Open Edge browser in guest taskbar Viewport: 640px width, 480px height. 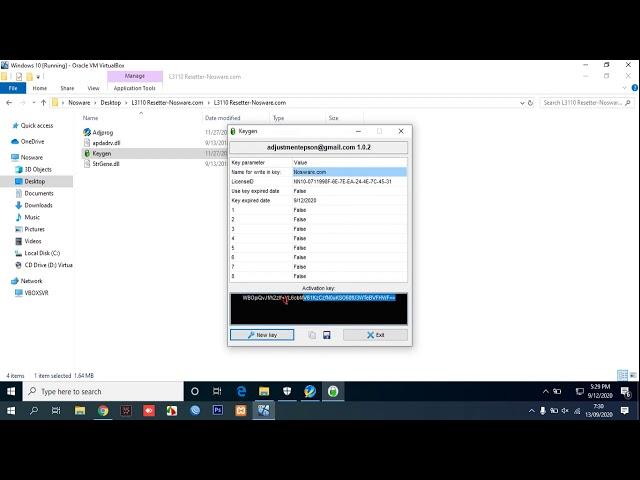pos(241,391)
